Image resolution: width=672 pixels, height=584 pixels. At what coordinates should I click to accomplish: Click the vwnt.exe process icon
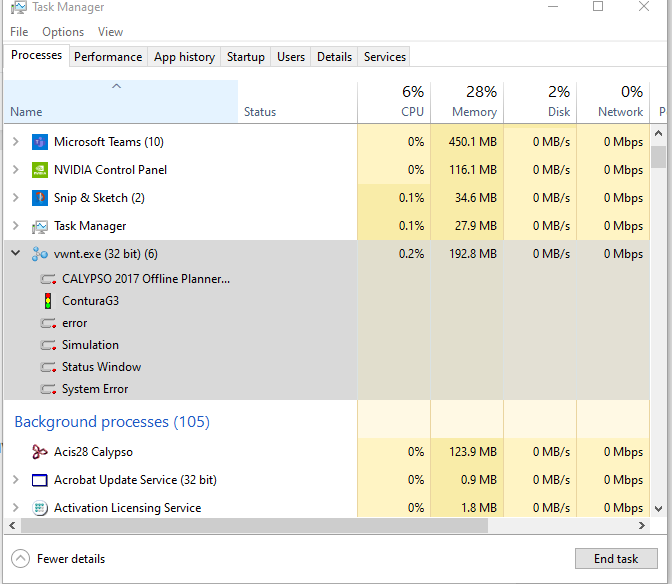point(40,254)
